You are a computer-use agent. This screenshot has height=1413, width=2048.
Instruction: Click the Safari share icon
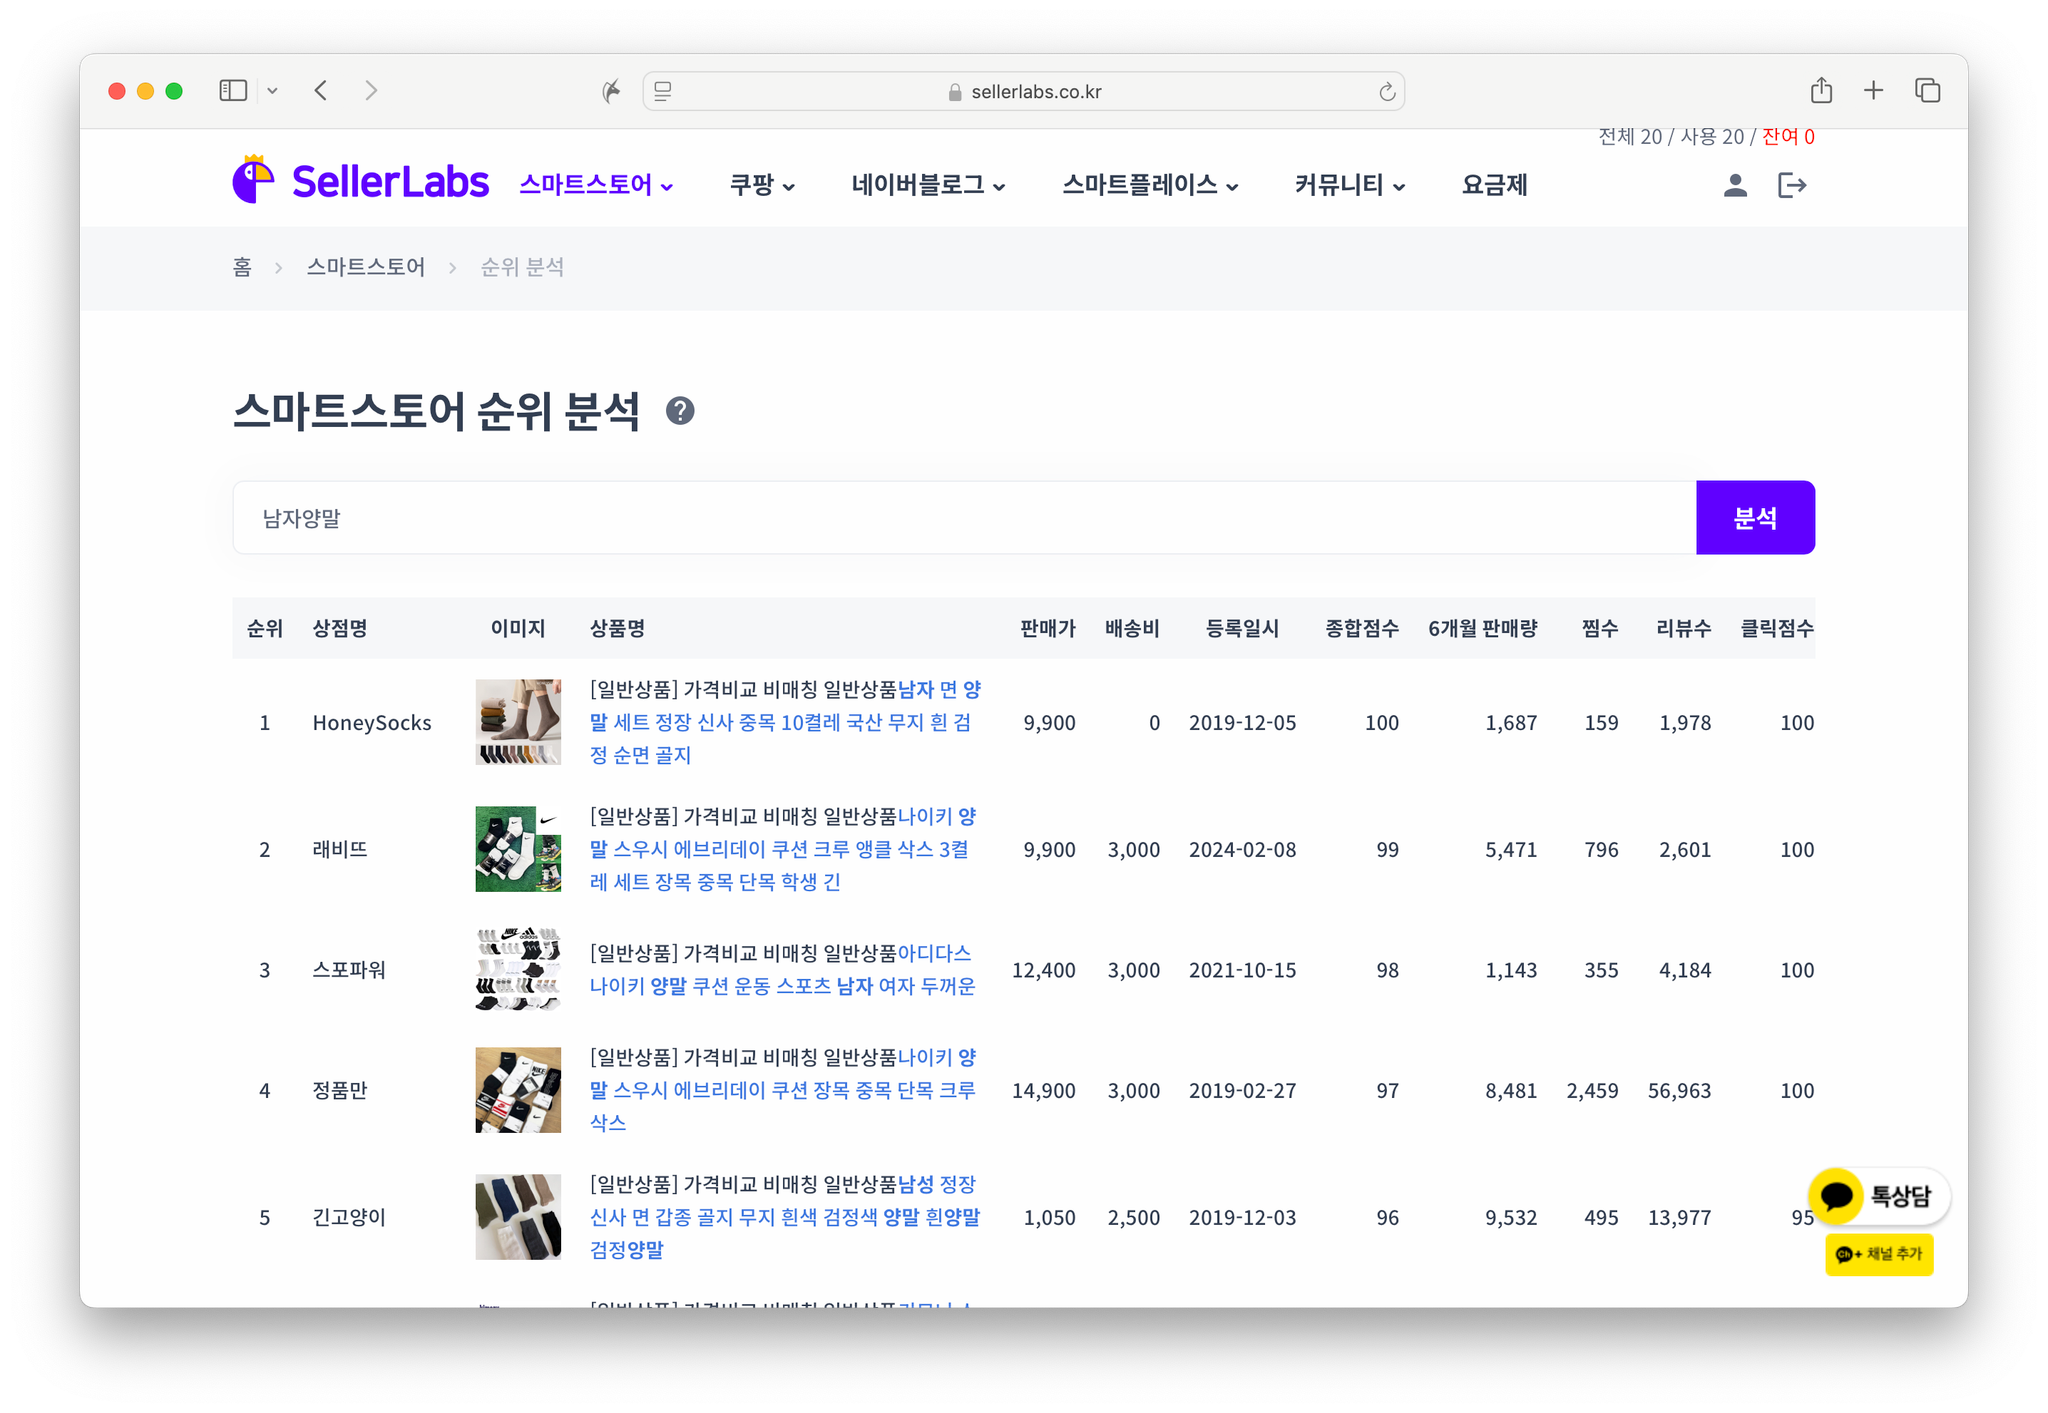pos(1821,91)
